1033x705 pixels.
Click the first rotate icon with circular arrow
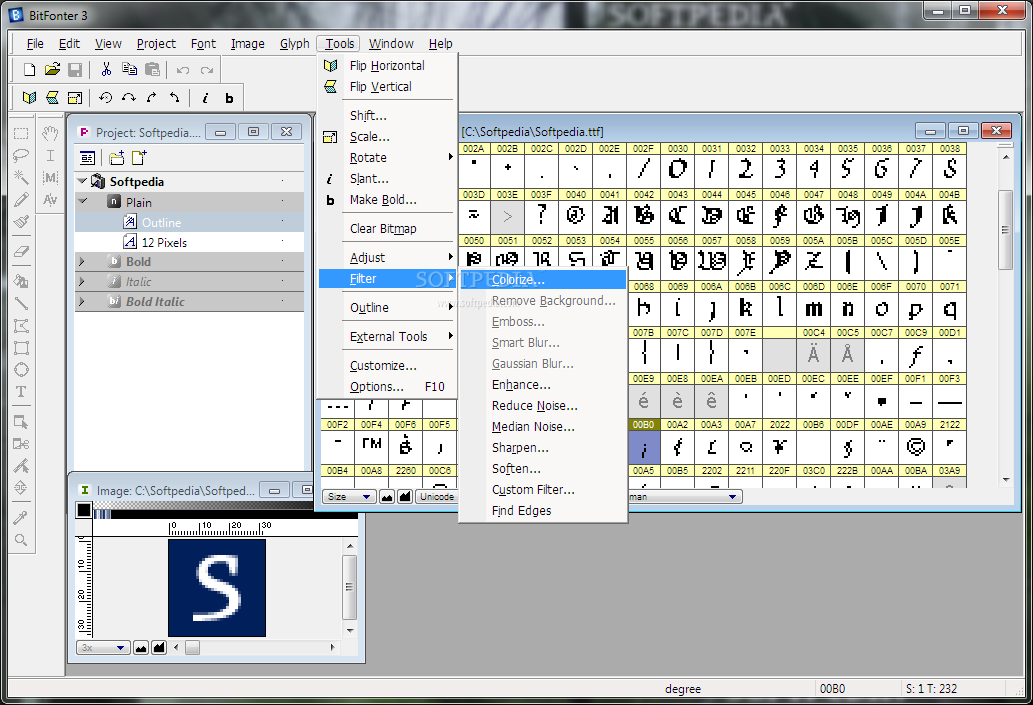pos(105,98)
